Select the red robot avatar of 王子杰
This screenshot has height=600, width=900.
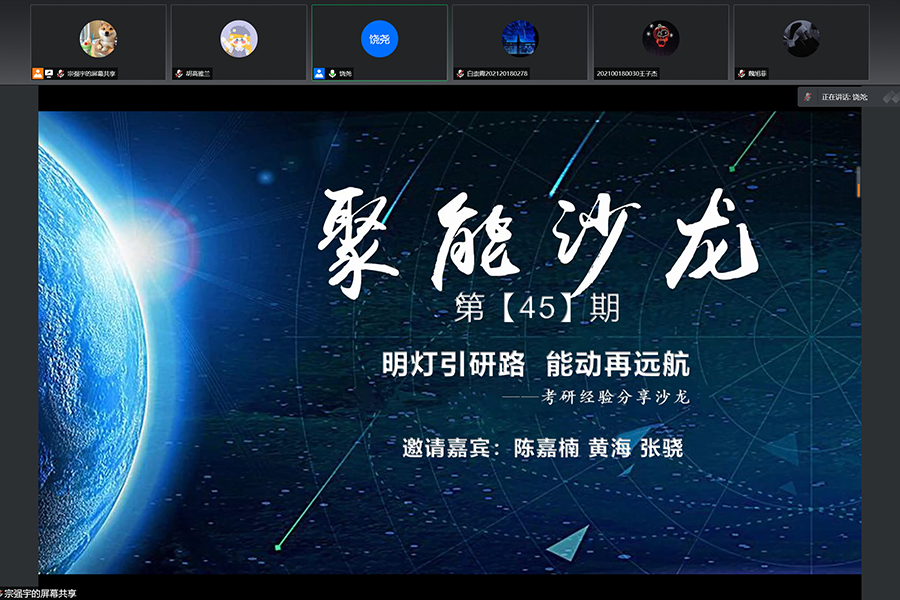pyautogui.click(x=661, y=39)
